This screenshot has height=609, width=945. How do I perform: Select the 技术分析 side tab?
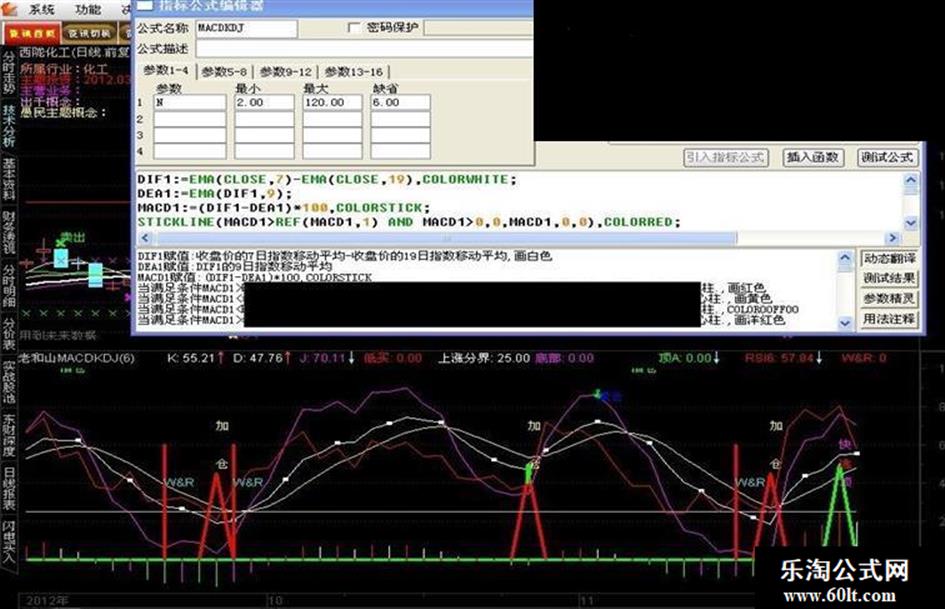pyautogui.click(x=9, y=124)
